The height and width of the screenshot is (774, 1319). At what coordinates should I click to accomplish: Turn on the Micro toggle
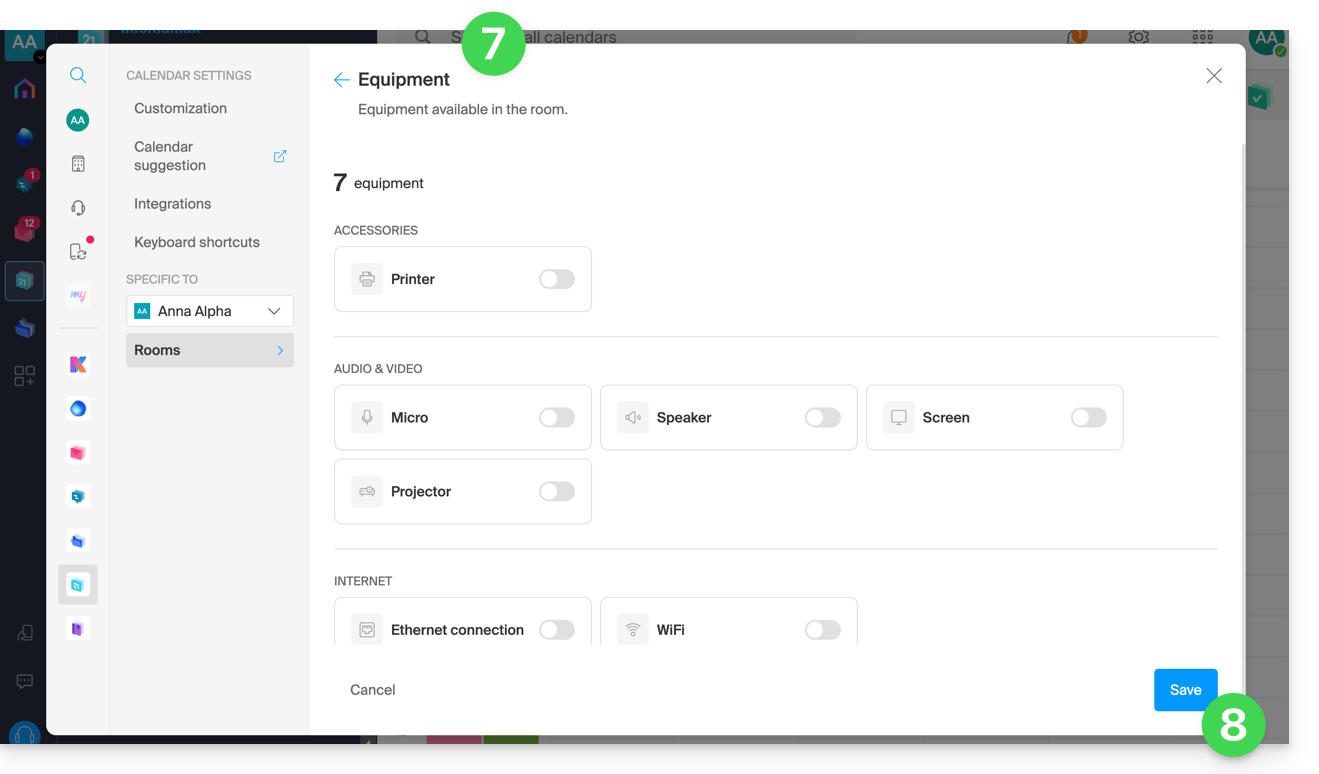[556, 418]
